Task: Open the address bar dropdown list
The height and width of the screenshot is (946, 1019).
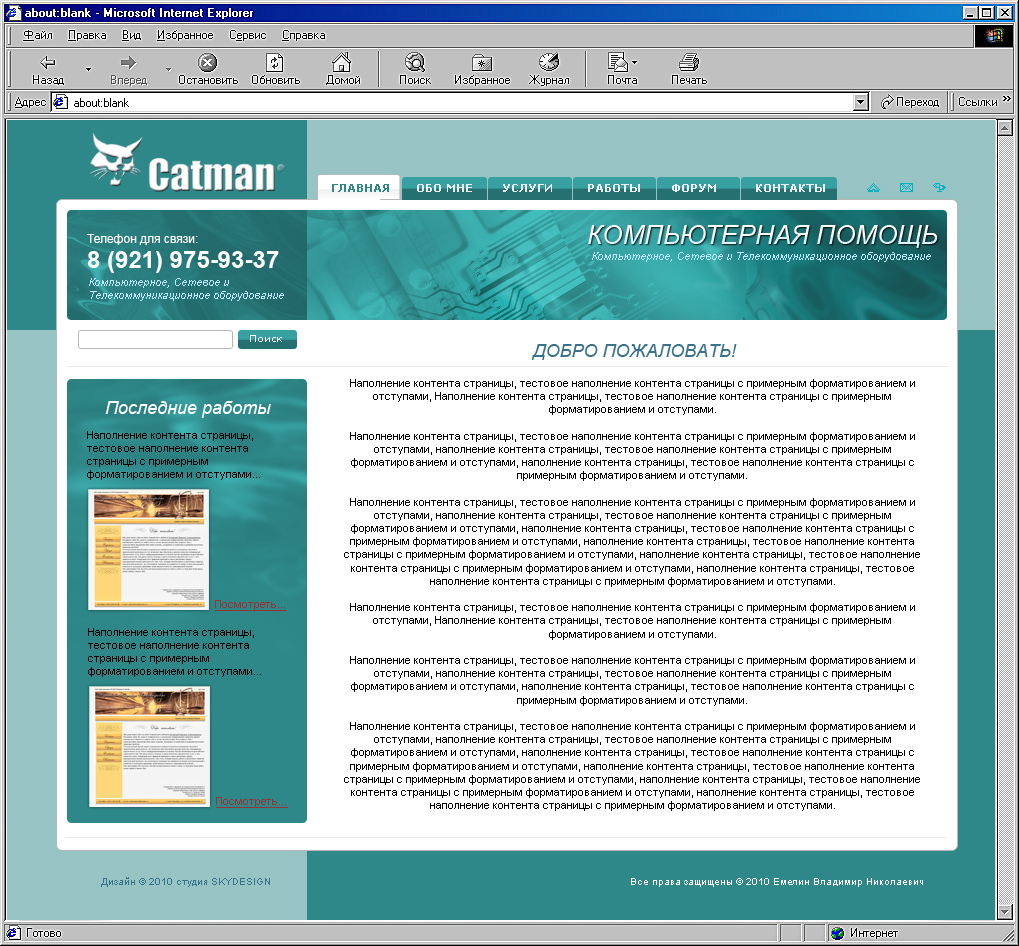Action: (861, 102)
